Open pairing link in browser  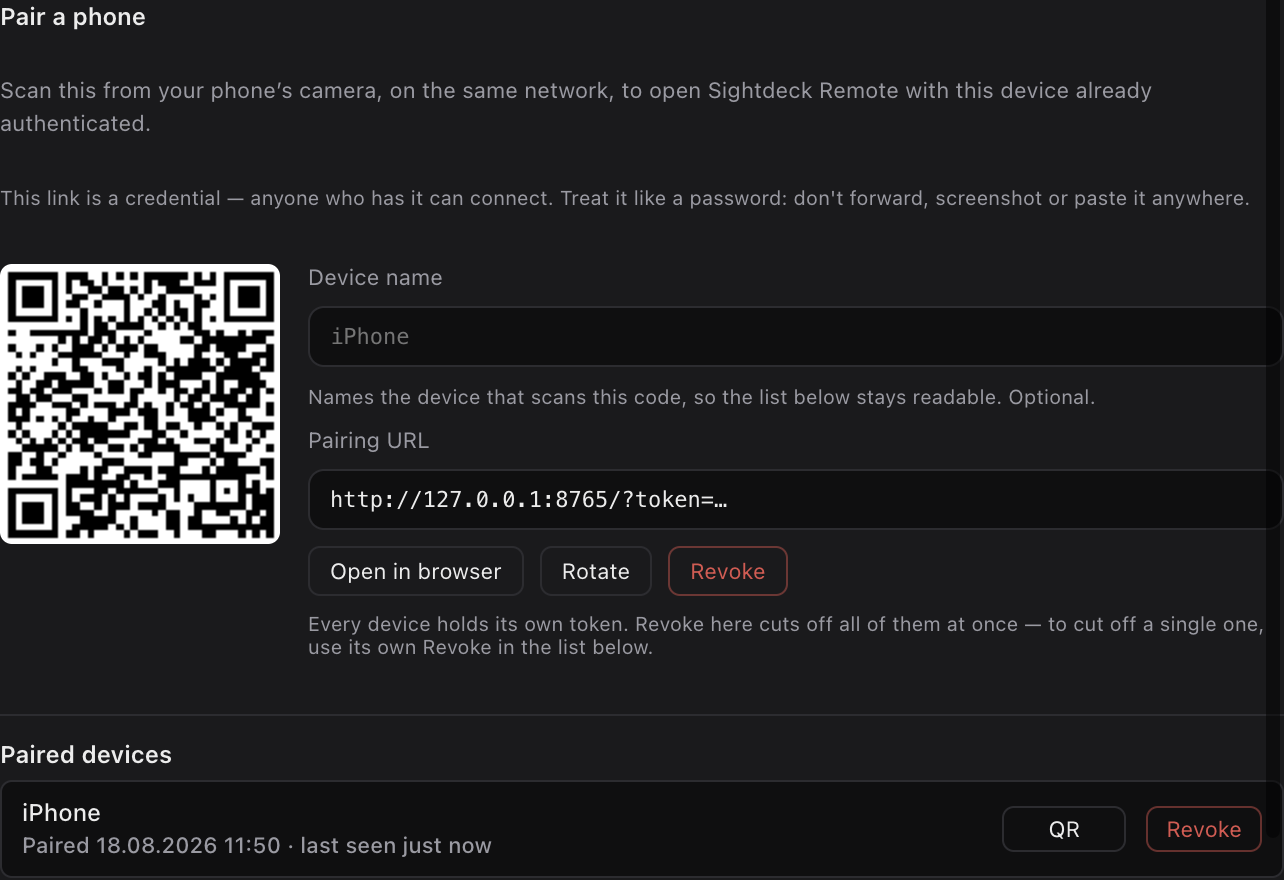(x=416, y=571)
